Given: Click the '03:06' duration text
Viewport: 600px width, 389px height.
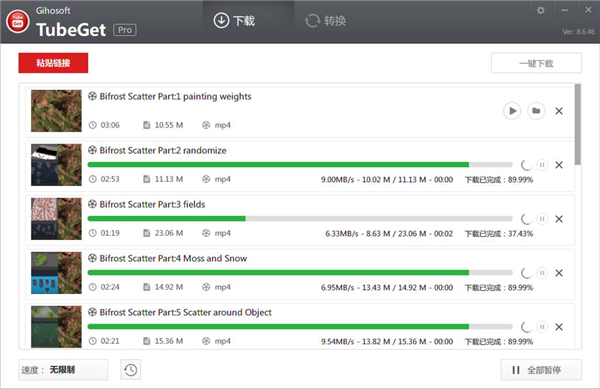Looking at the screenshot, I should tap(110, 125).
